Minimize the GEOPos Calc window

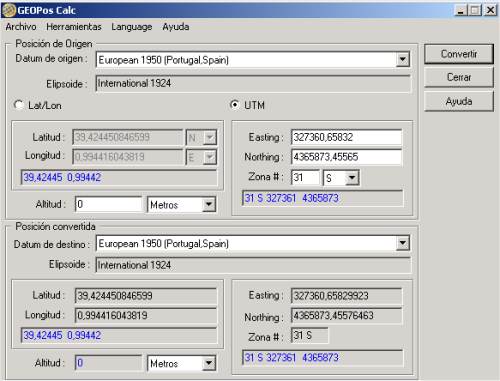coord(461,10)
